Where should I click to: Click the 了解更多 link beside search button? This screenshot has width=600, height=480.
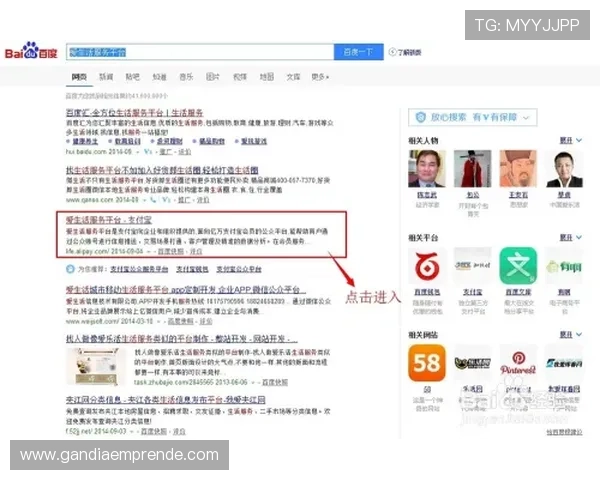409,52
